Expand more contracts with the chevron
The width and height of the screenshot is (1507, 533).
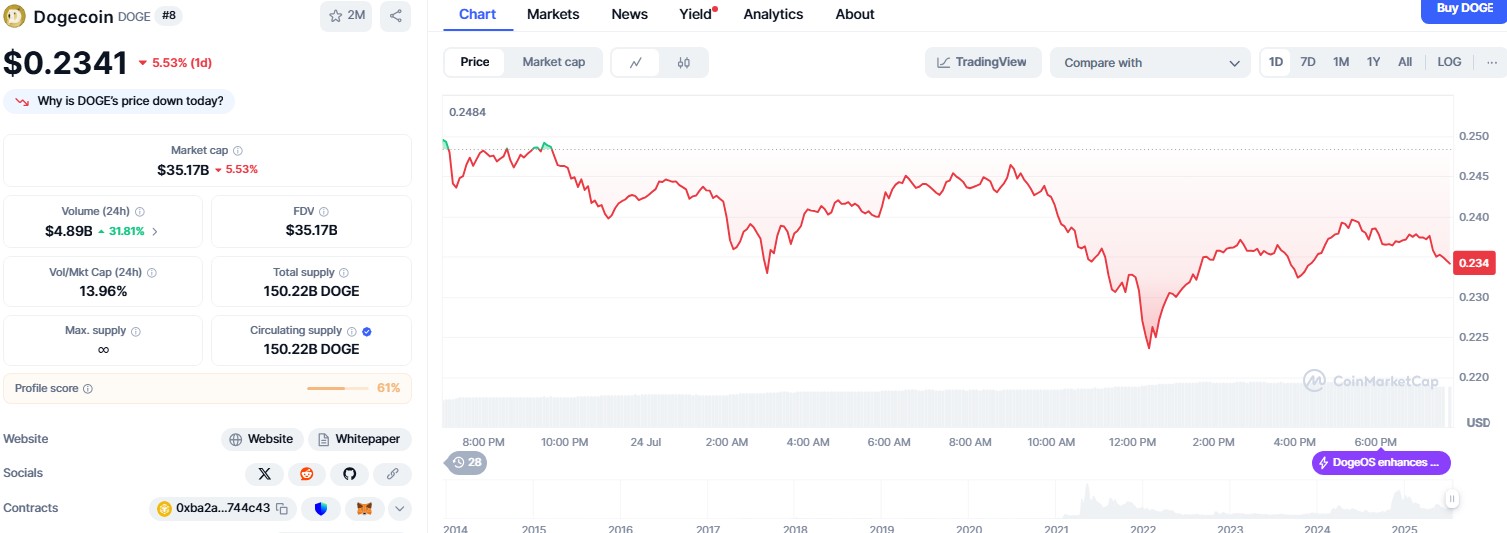pos(399,509)
